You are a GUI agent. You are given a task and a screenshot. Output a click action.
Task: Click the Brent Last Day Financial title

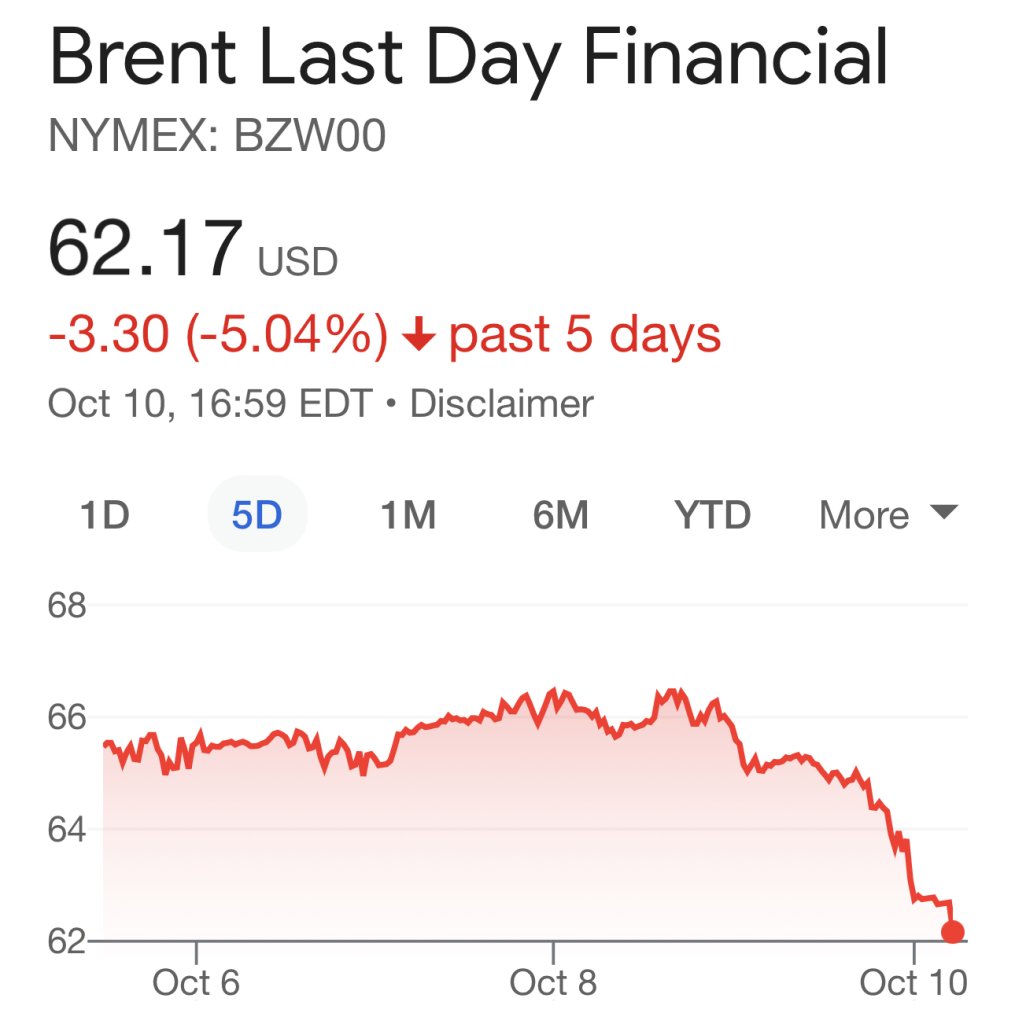click(x=468, y=59)
